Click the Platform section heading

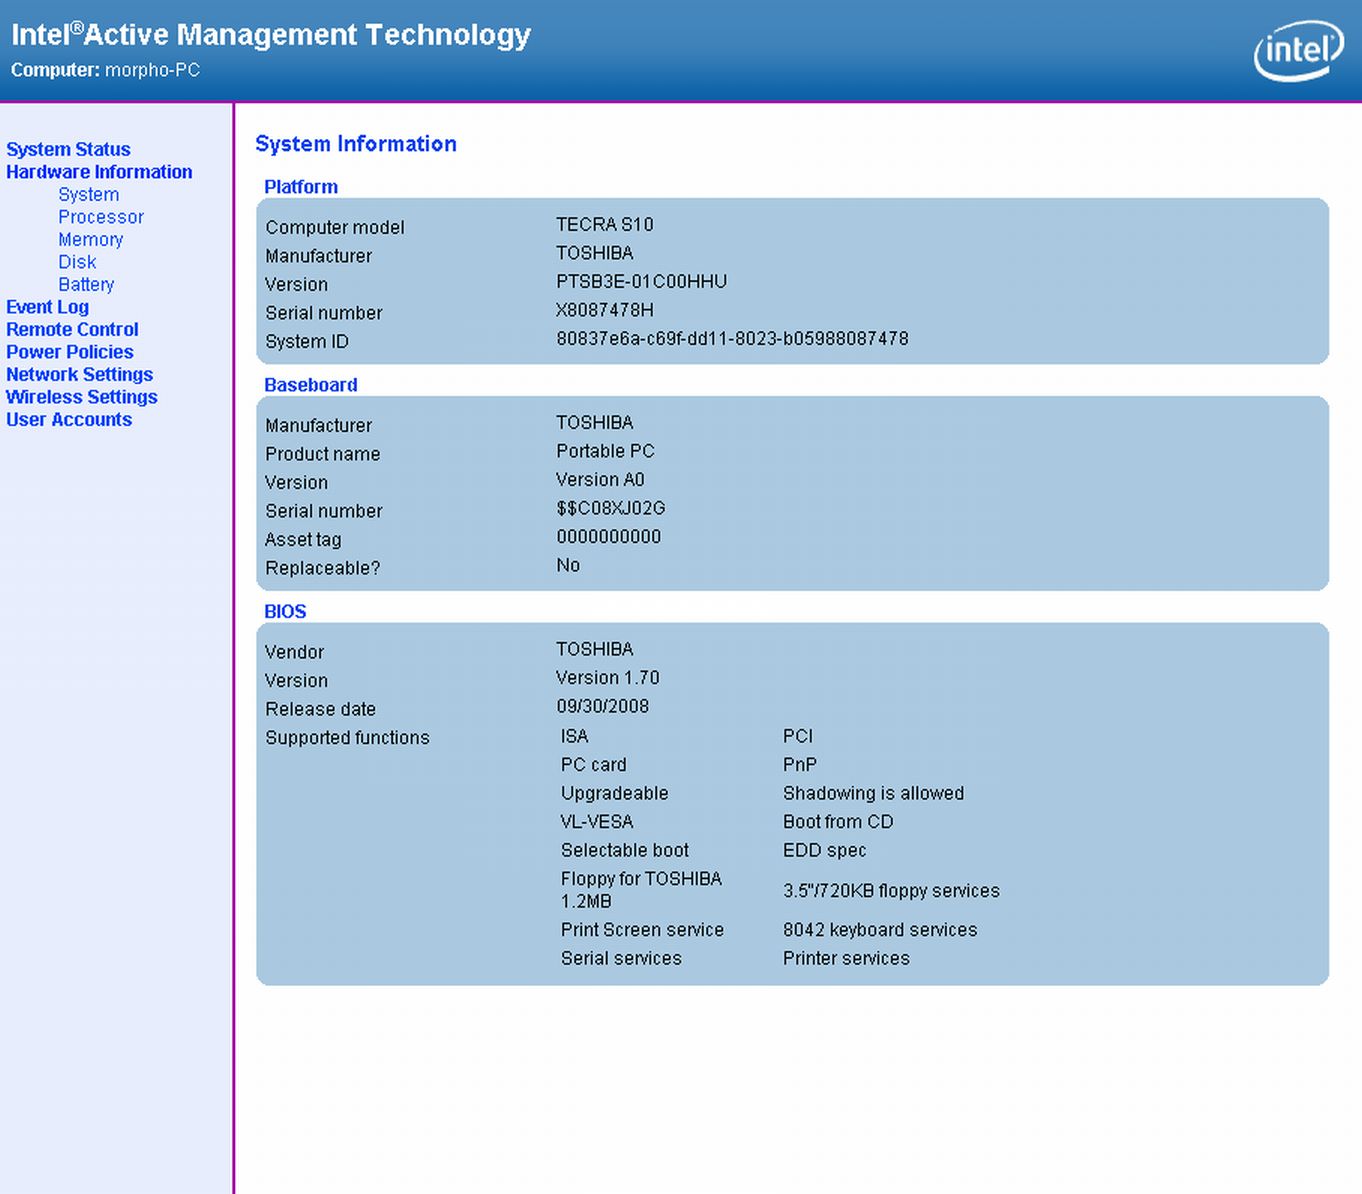[x=300, y=187]
